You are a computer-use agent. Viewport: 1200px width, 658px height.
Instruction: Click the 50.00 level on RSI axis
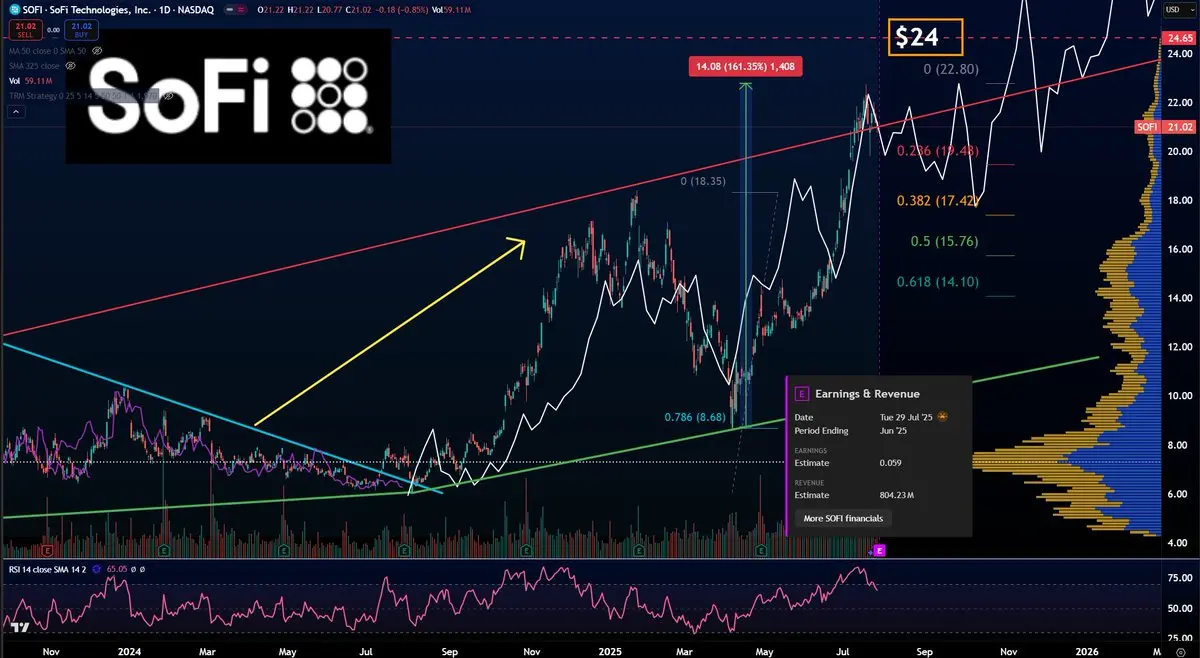1179,608
